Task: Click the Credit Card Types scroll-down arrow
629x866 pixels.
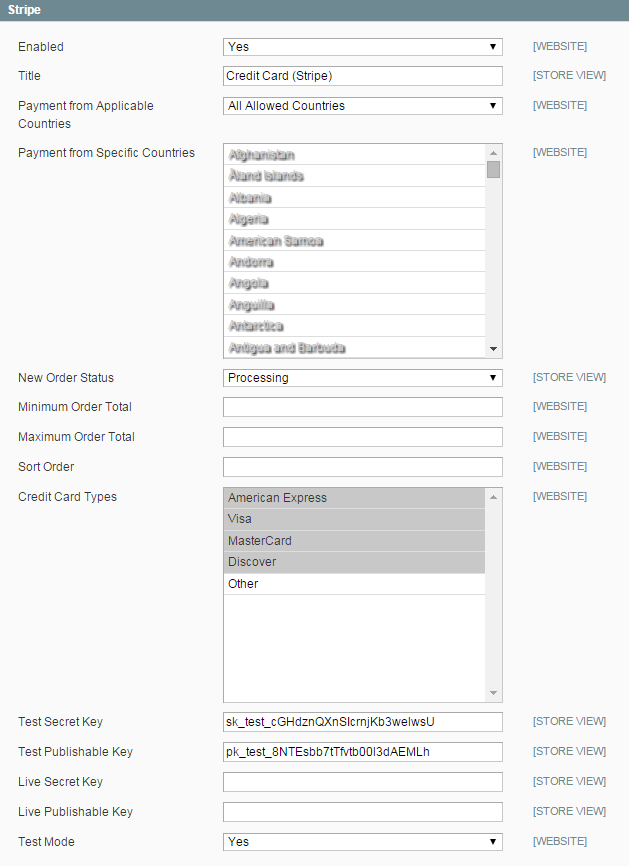Action: 493,693
